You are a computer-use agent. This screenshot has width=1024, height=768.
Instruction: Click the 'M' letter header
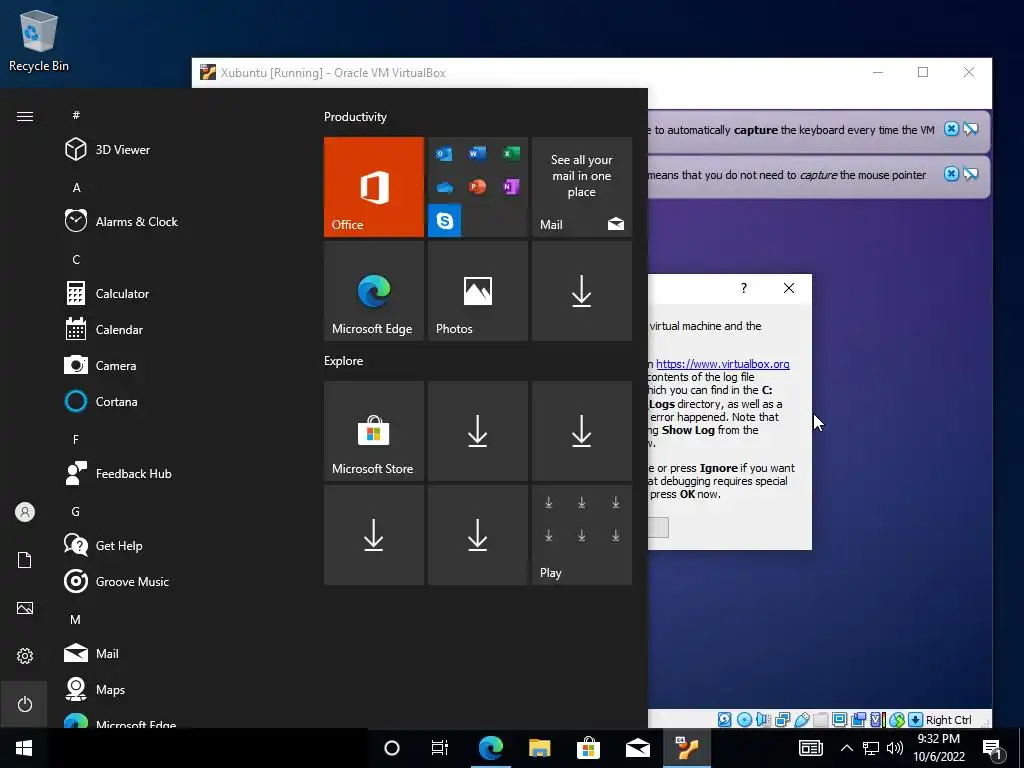[x=76, y=619]
